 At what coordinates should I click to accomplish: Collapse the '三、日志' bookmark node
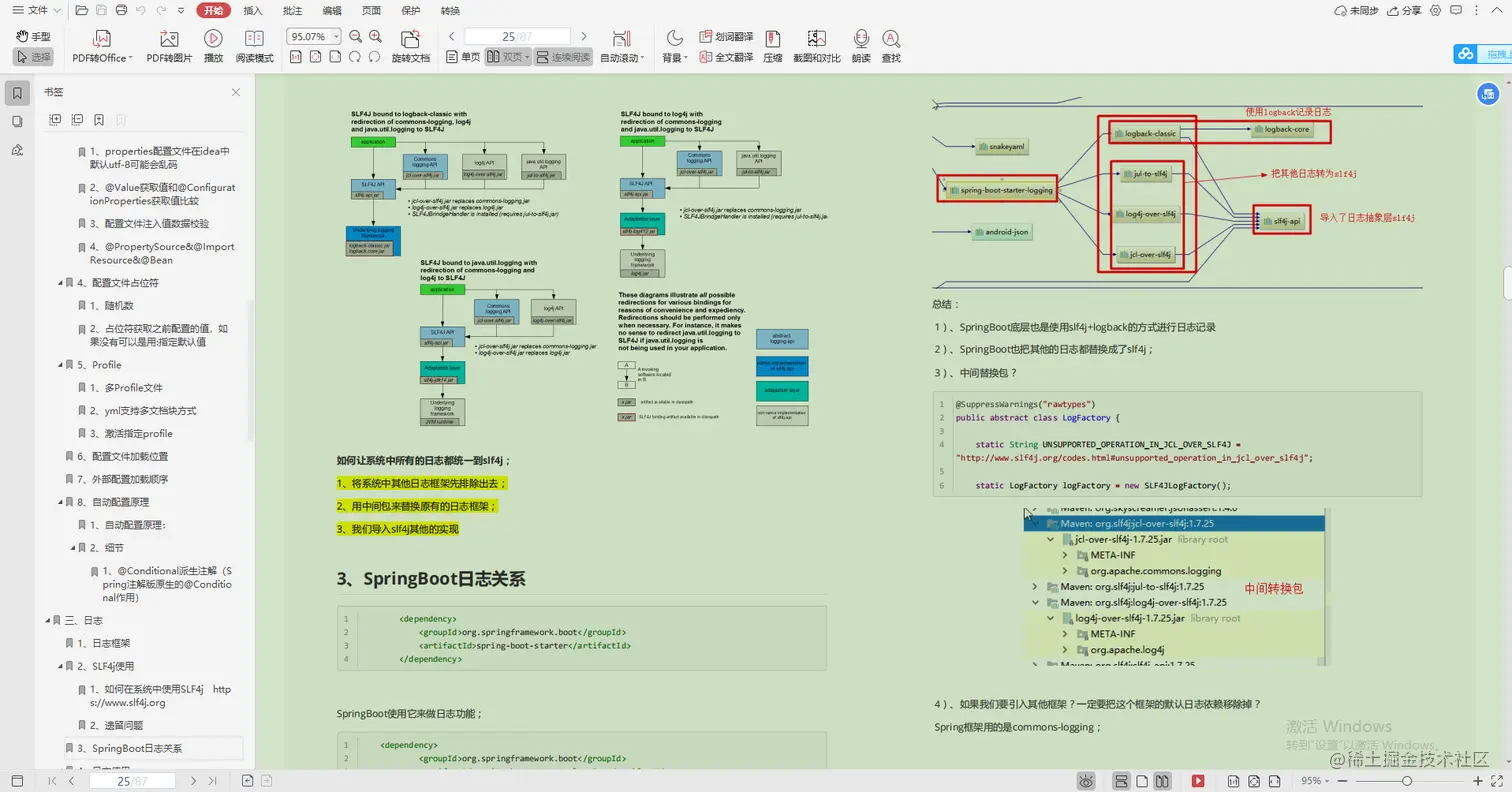click(46, 621)
